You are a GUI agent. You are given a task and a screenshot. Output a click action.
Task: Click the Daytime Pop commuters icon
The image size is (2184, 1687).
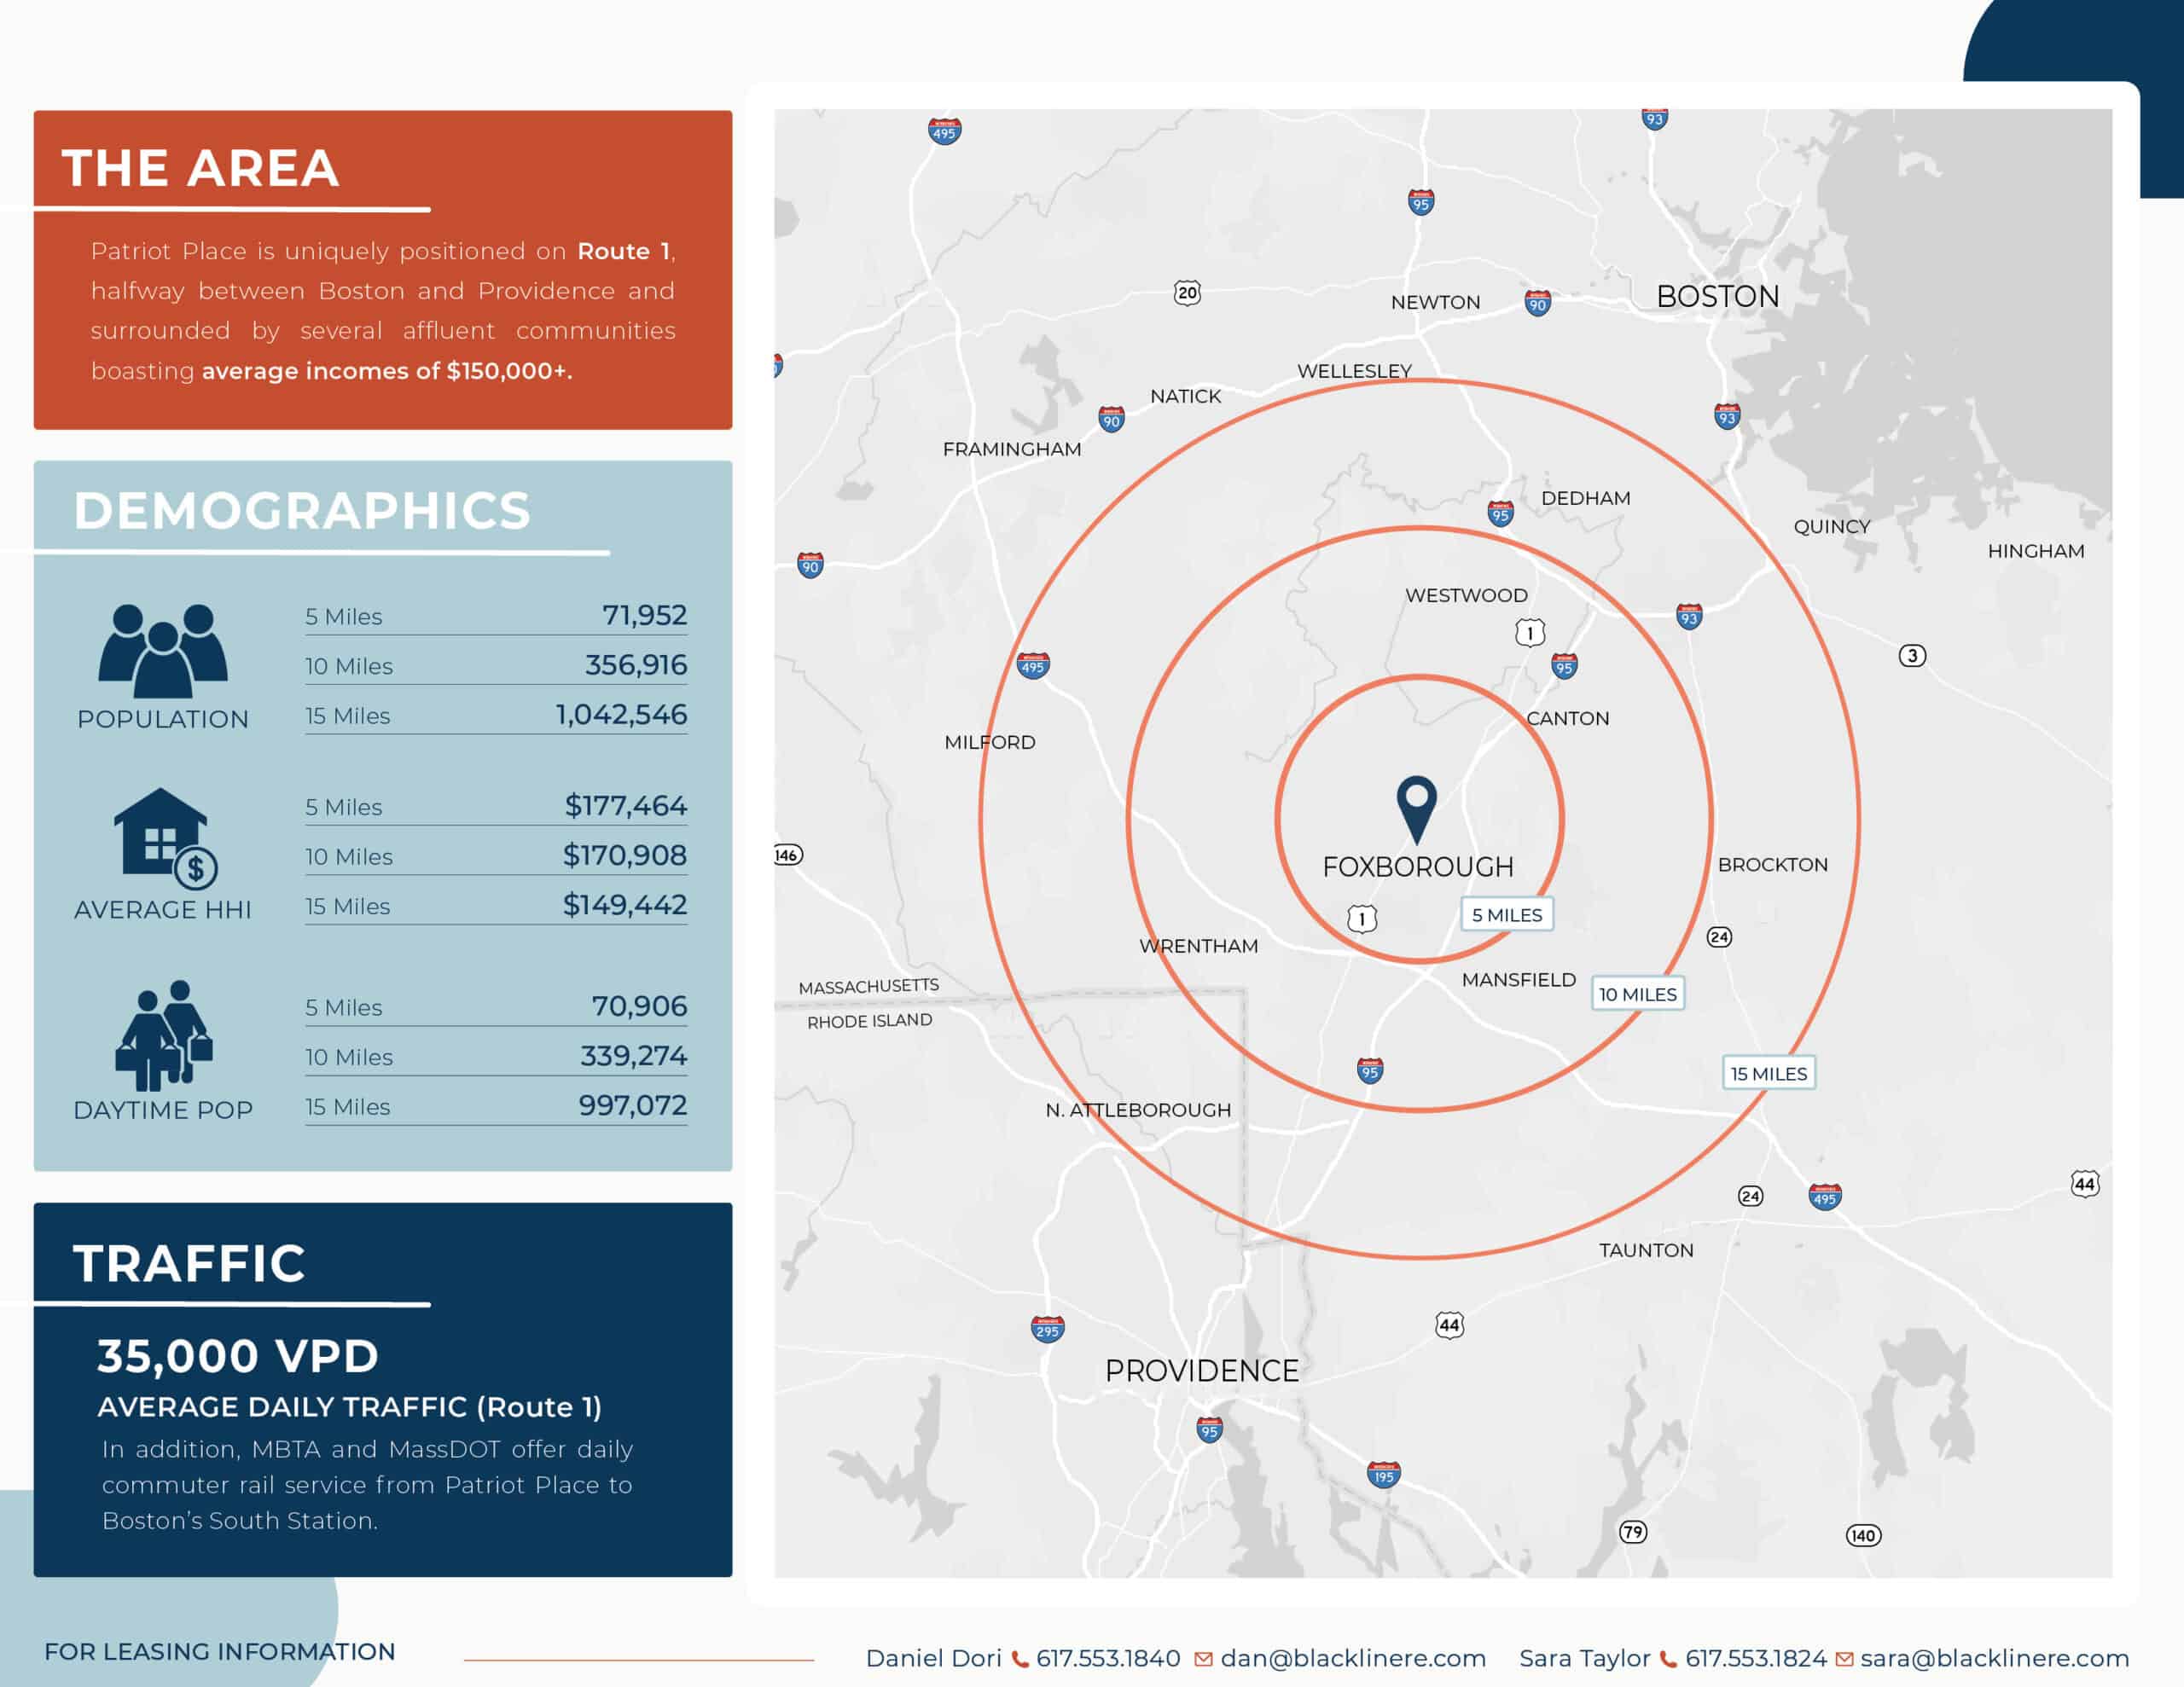coord(164,1035)
